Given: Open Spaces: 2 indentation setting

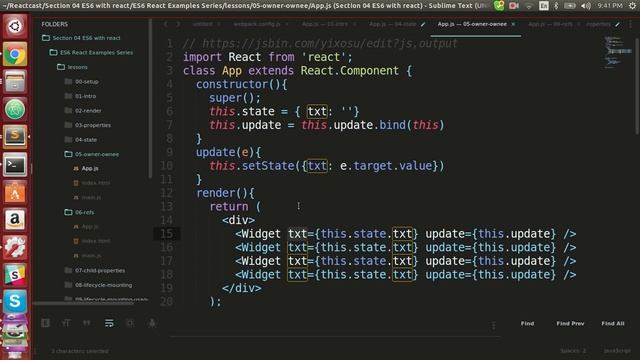Looking at the screenshot, I should point(573,351).
